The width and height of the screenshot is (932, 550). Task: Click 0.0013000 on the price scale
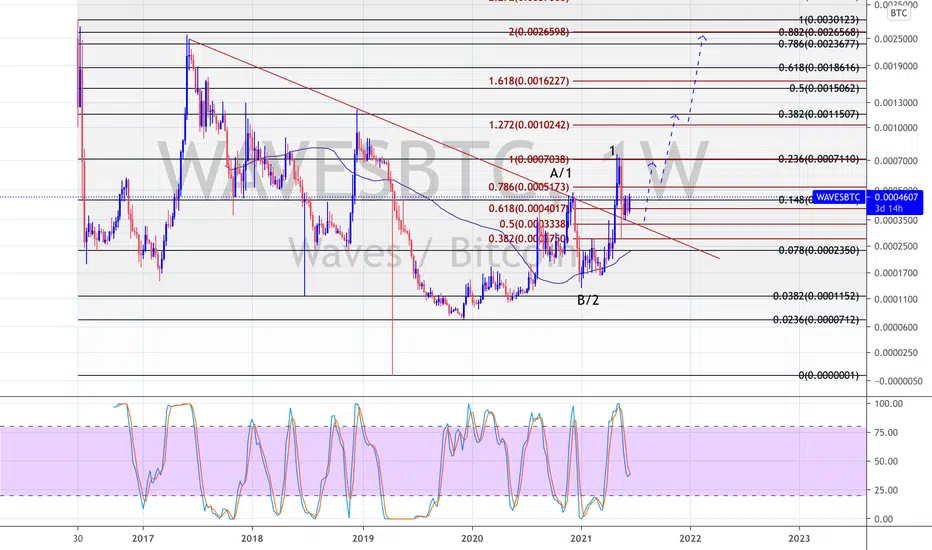[x=896, y=103]
